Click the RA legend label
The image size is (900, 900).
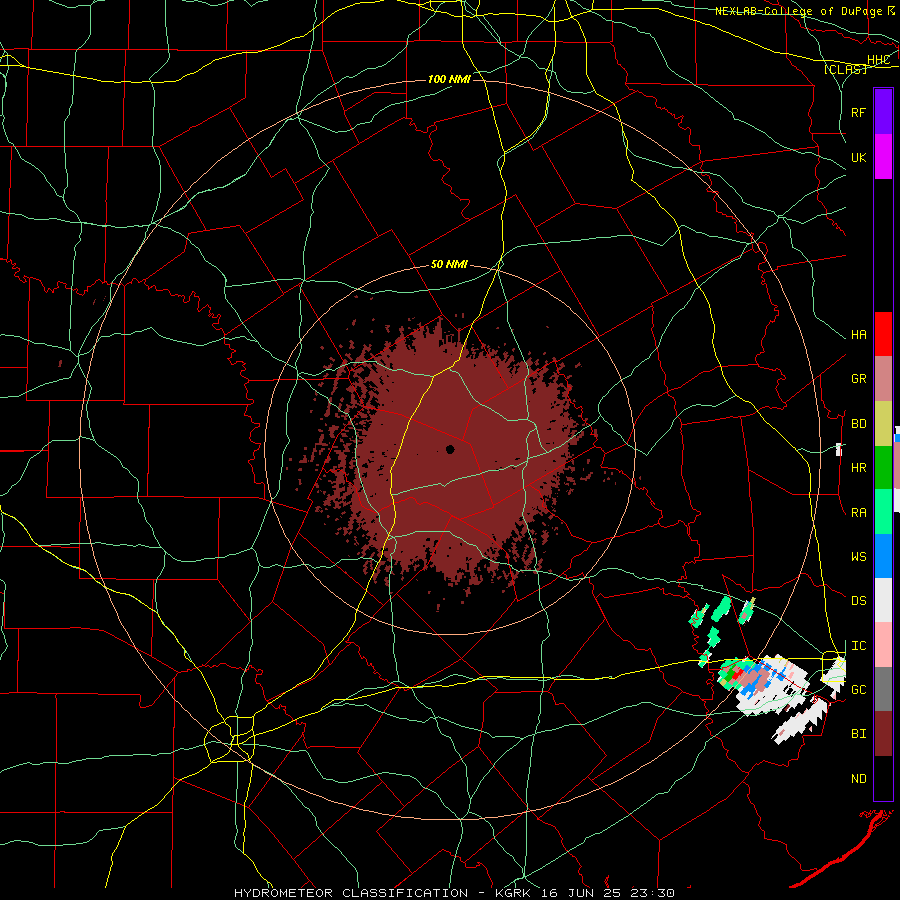point(859,513)
